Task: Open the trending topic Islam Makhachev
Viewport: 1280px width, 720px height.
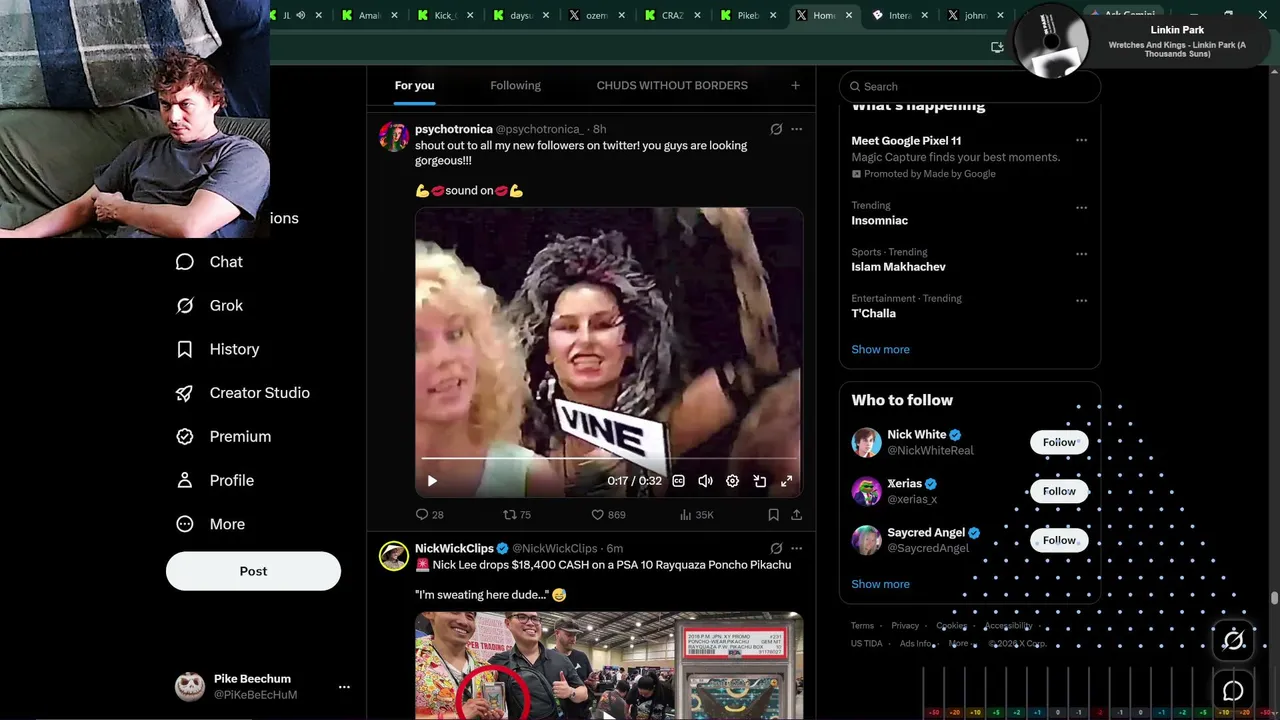Action: tap(898, 267)
